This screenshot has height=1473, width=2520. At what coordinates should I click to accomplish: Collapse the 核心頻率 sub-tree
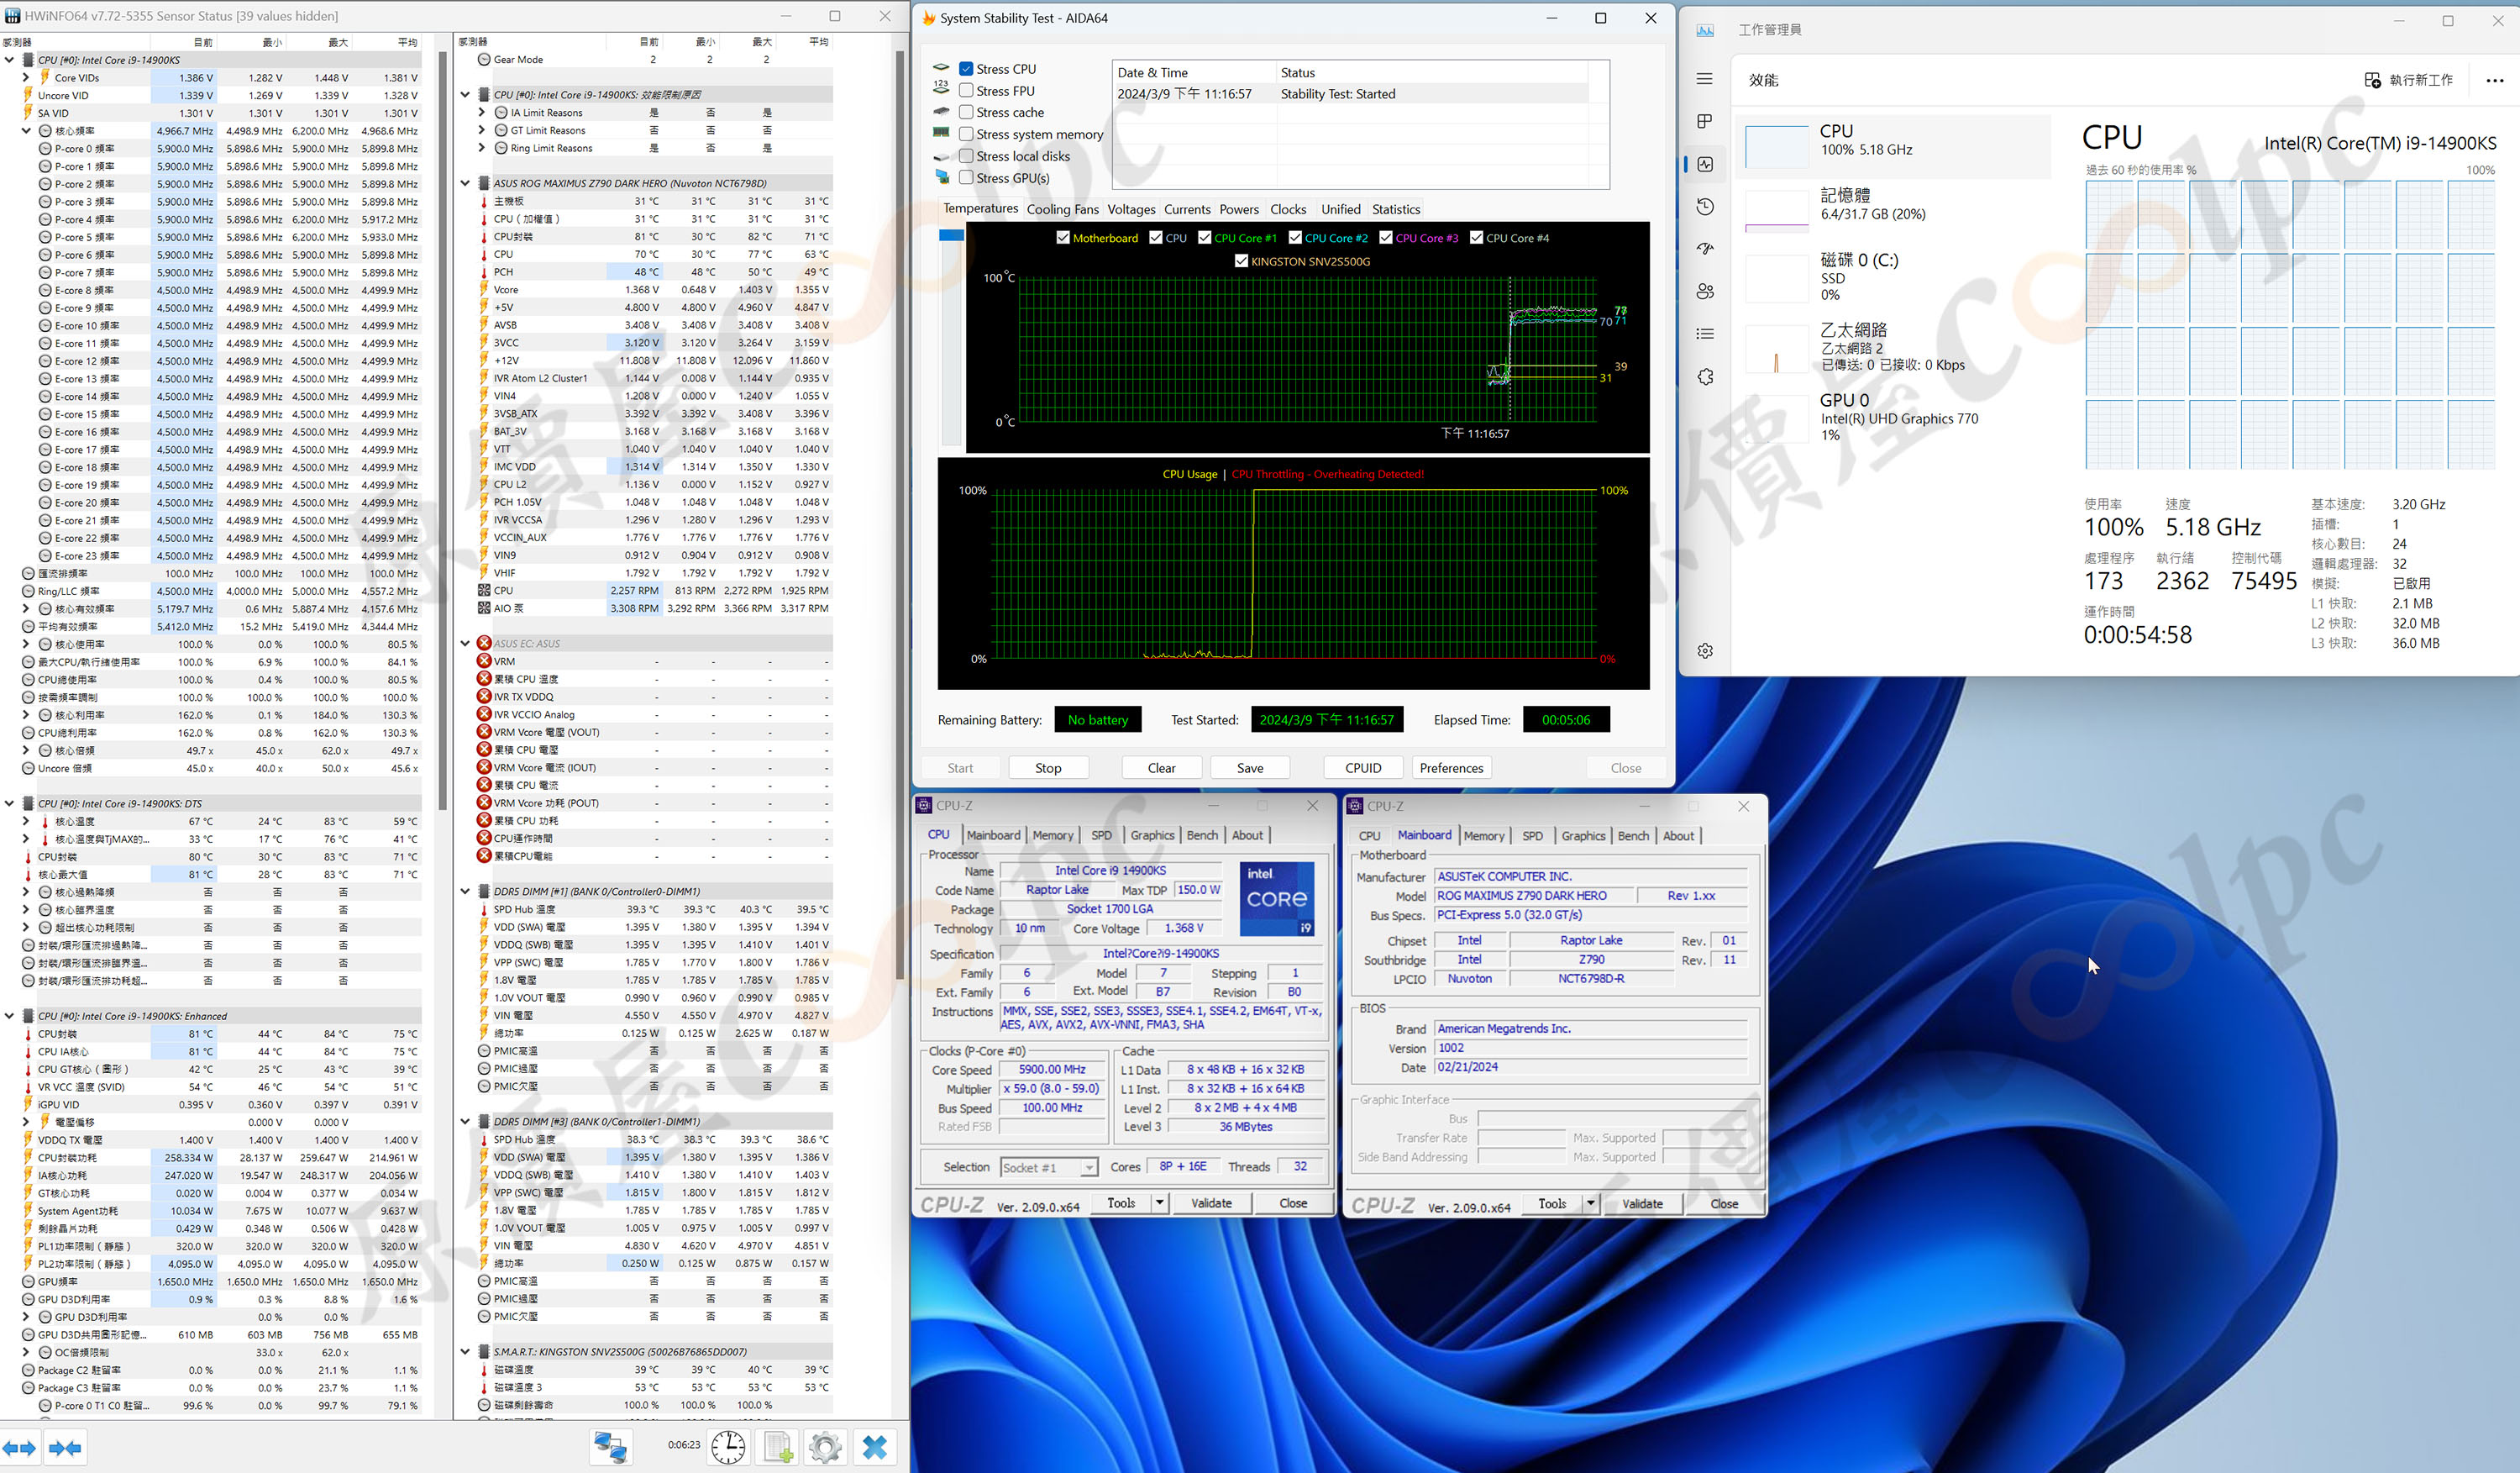pos(26,131)
